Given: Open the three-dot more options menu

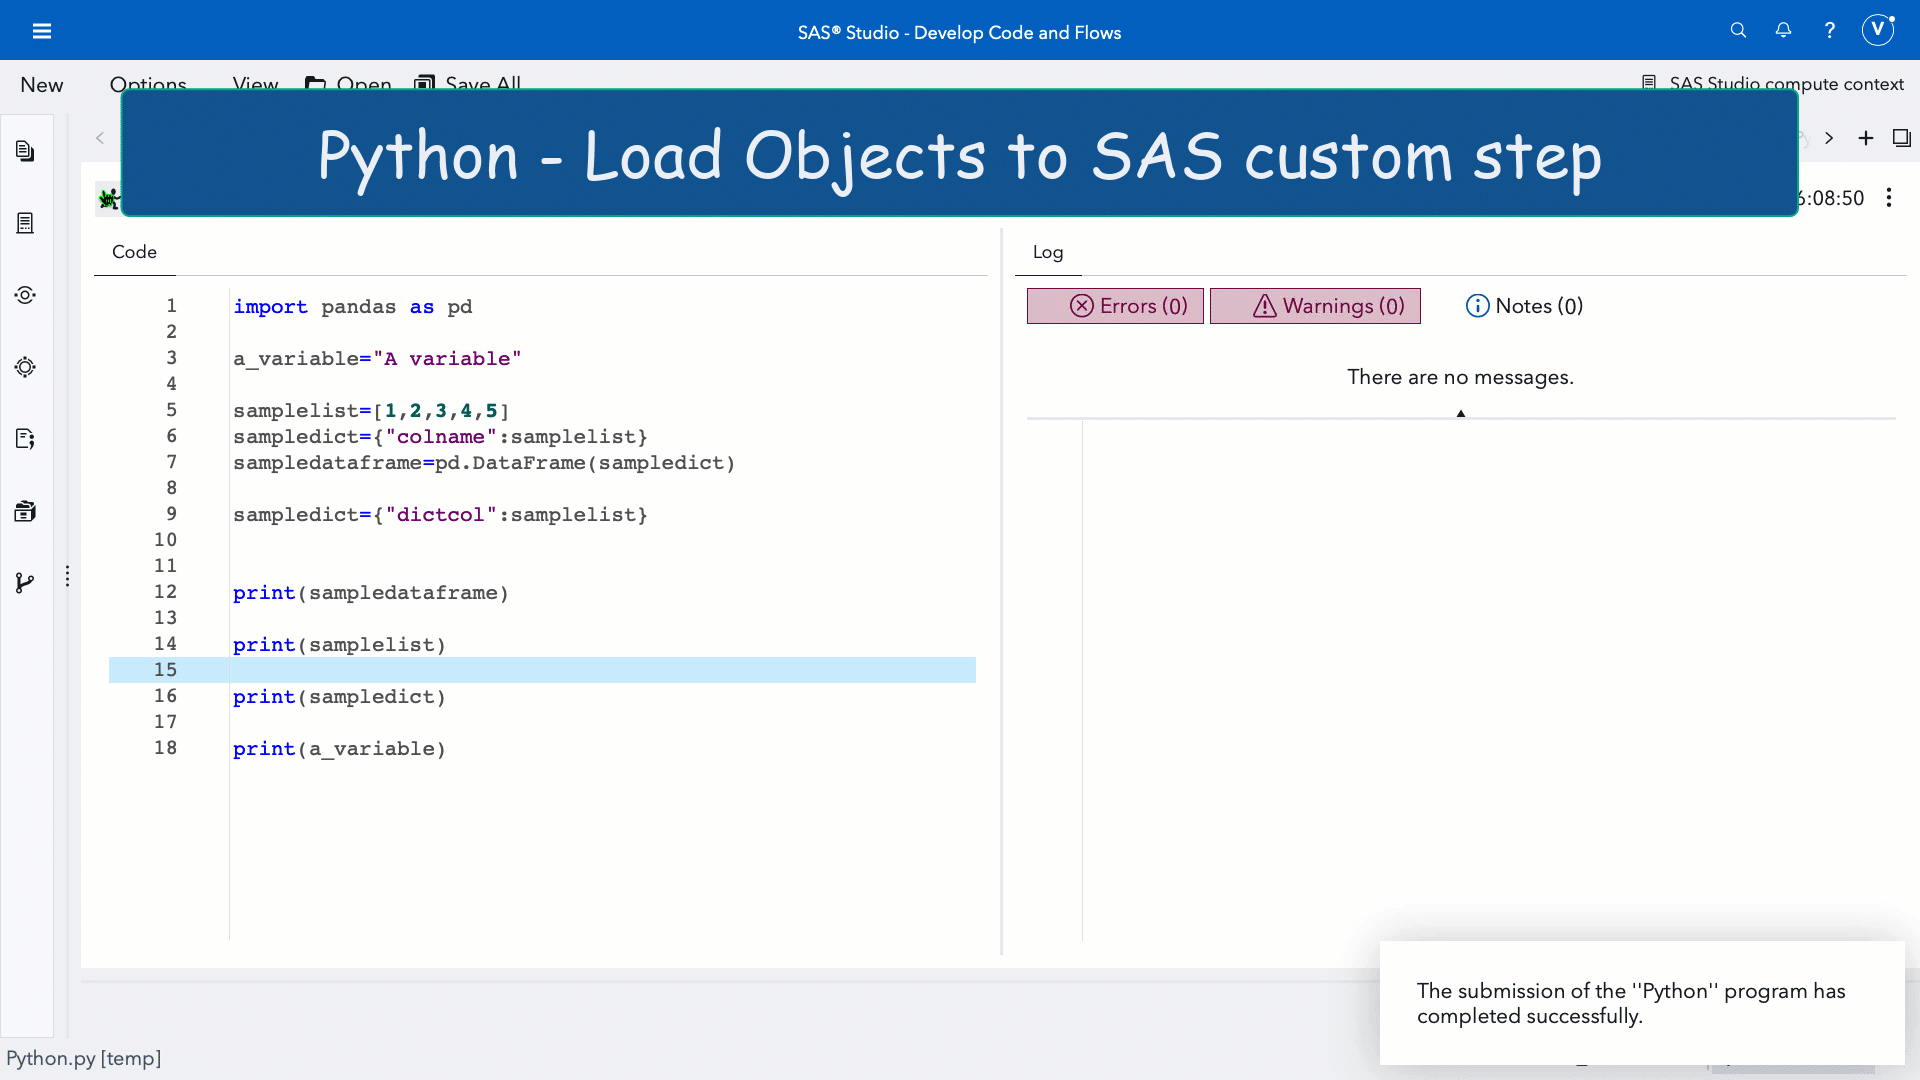Looking at the screenshot, I should pyautogui.click(x=1889, y=197).
